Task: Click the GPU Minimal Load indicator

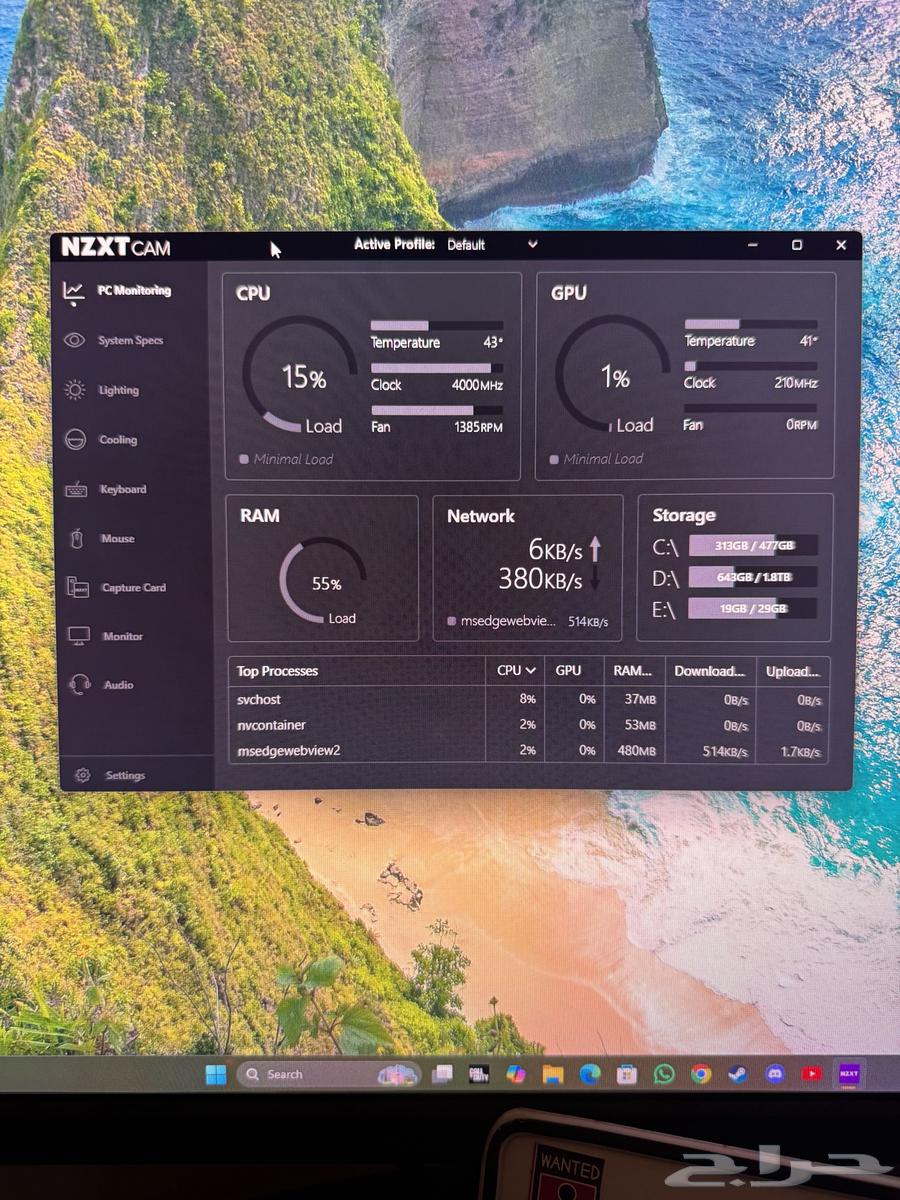Action: coord(597,459)
